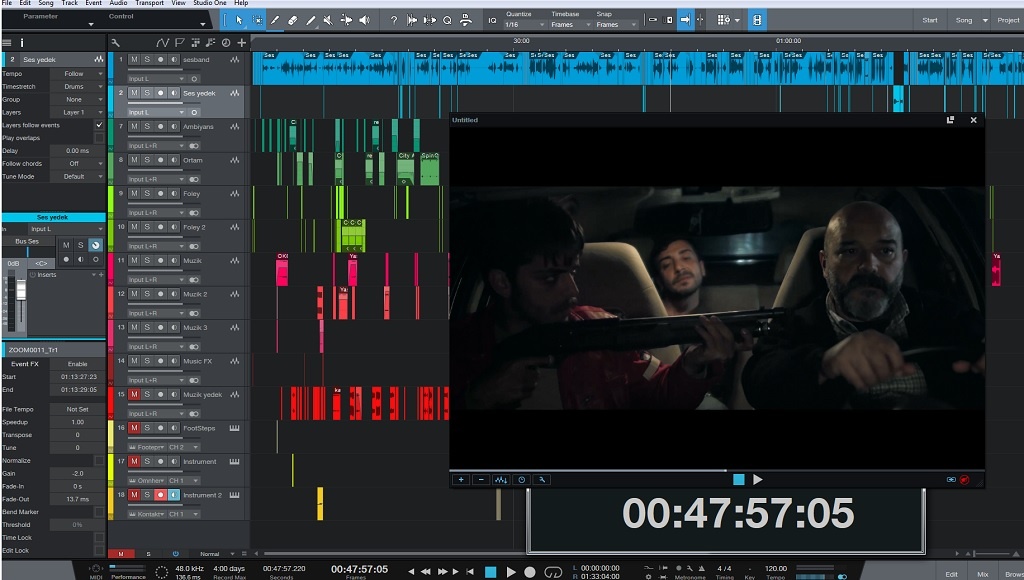
Task: Click the waveform icon on Ambiyans track
Action: click(x=234, y=127)
